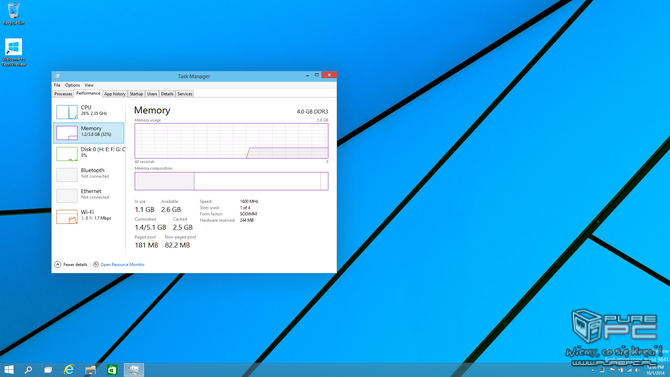Select the Bluetooth adapter entry
The image size is (670, 377).
pyautogui.click(x=89, y=174)
